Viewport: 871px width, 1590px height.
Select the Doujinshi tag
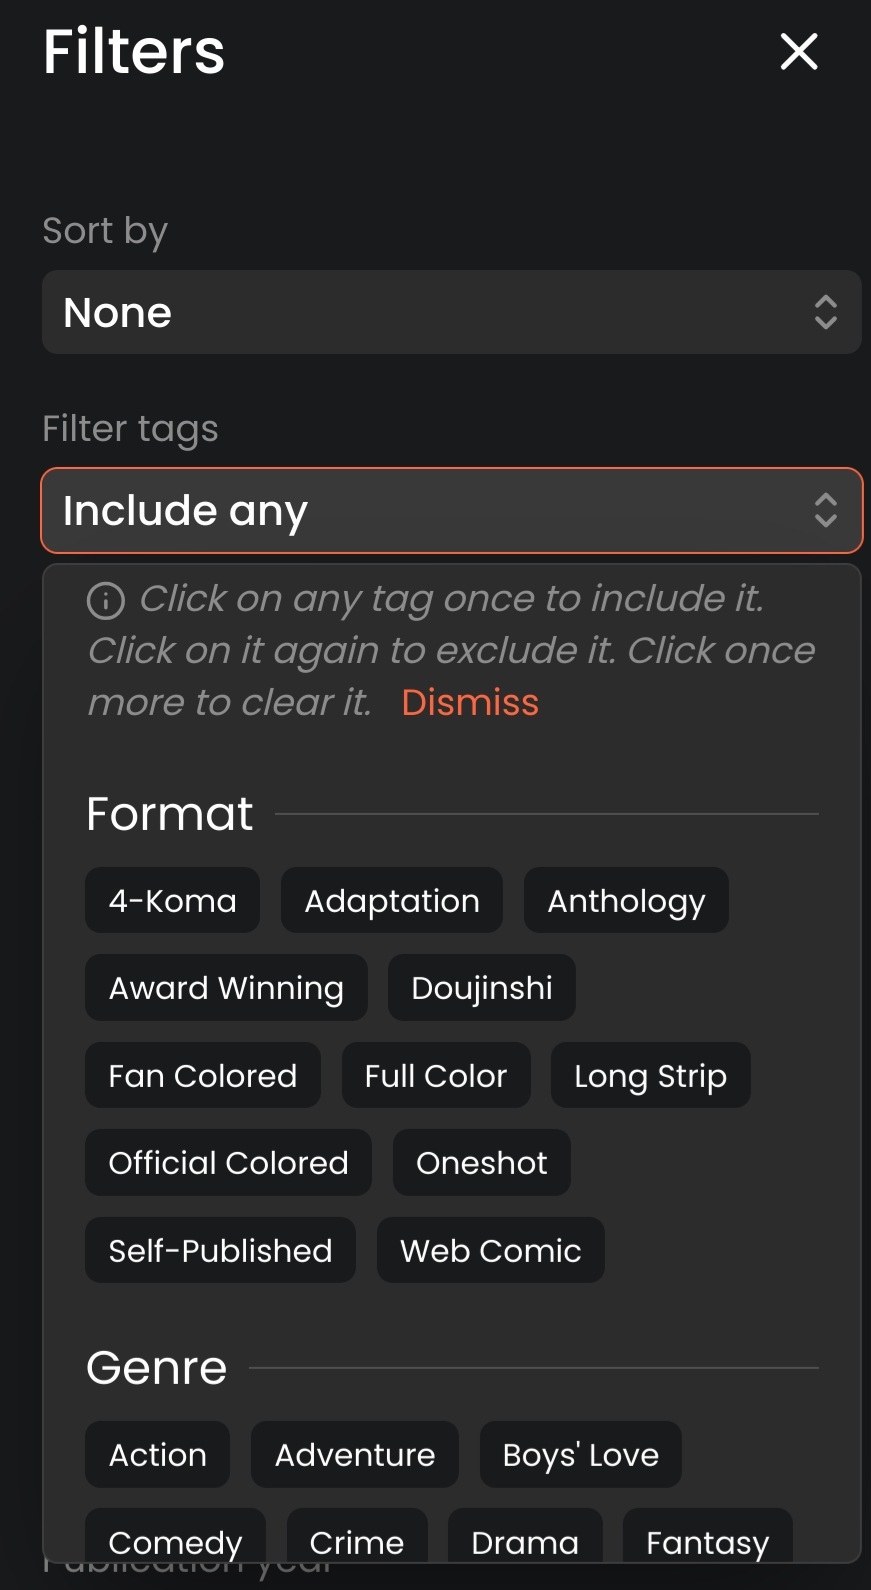tap(481, 988)
